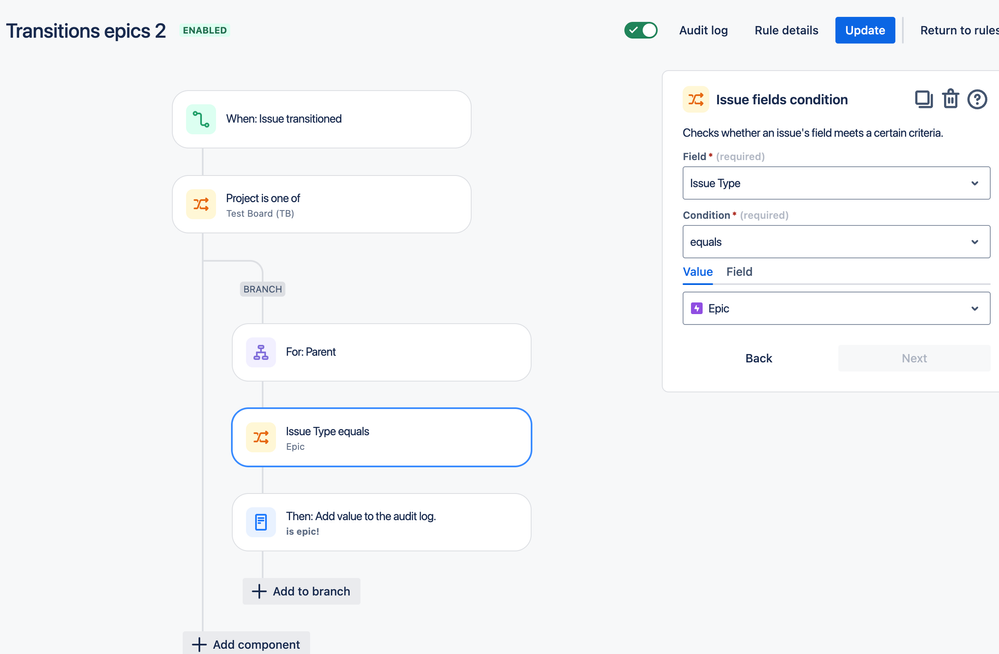Switch to the Value tab
Image resolution: width=999 pixels, height=654 pixels.
point(698,272)
